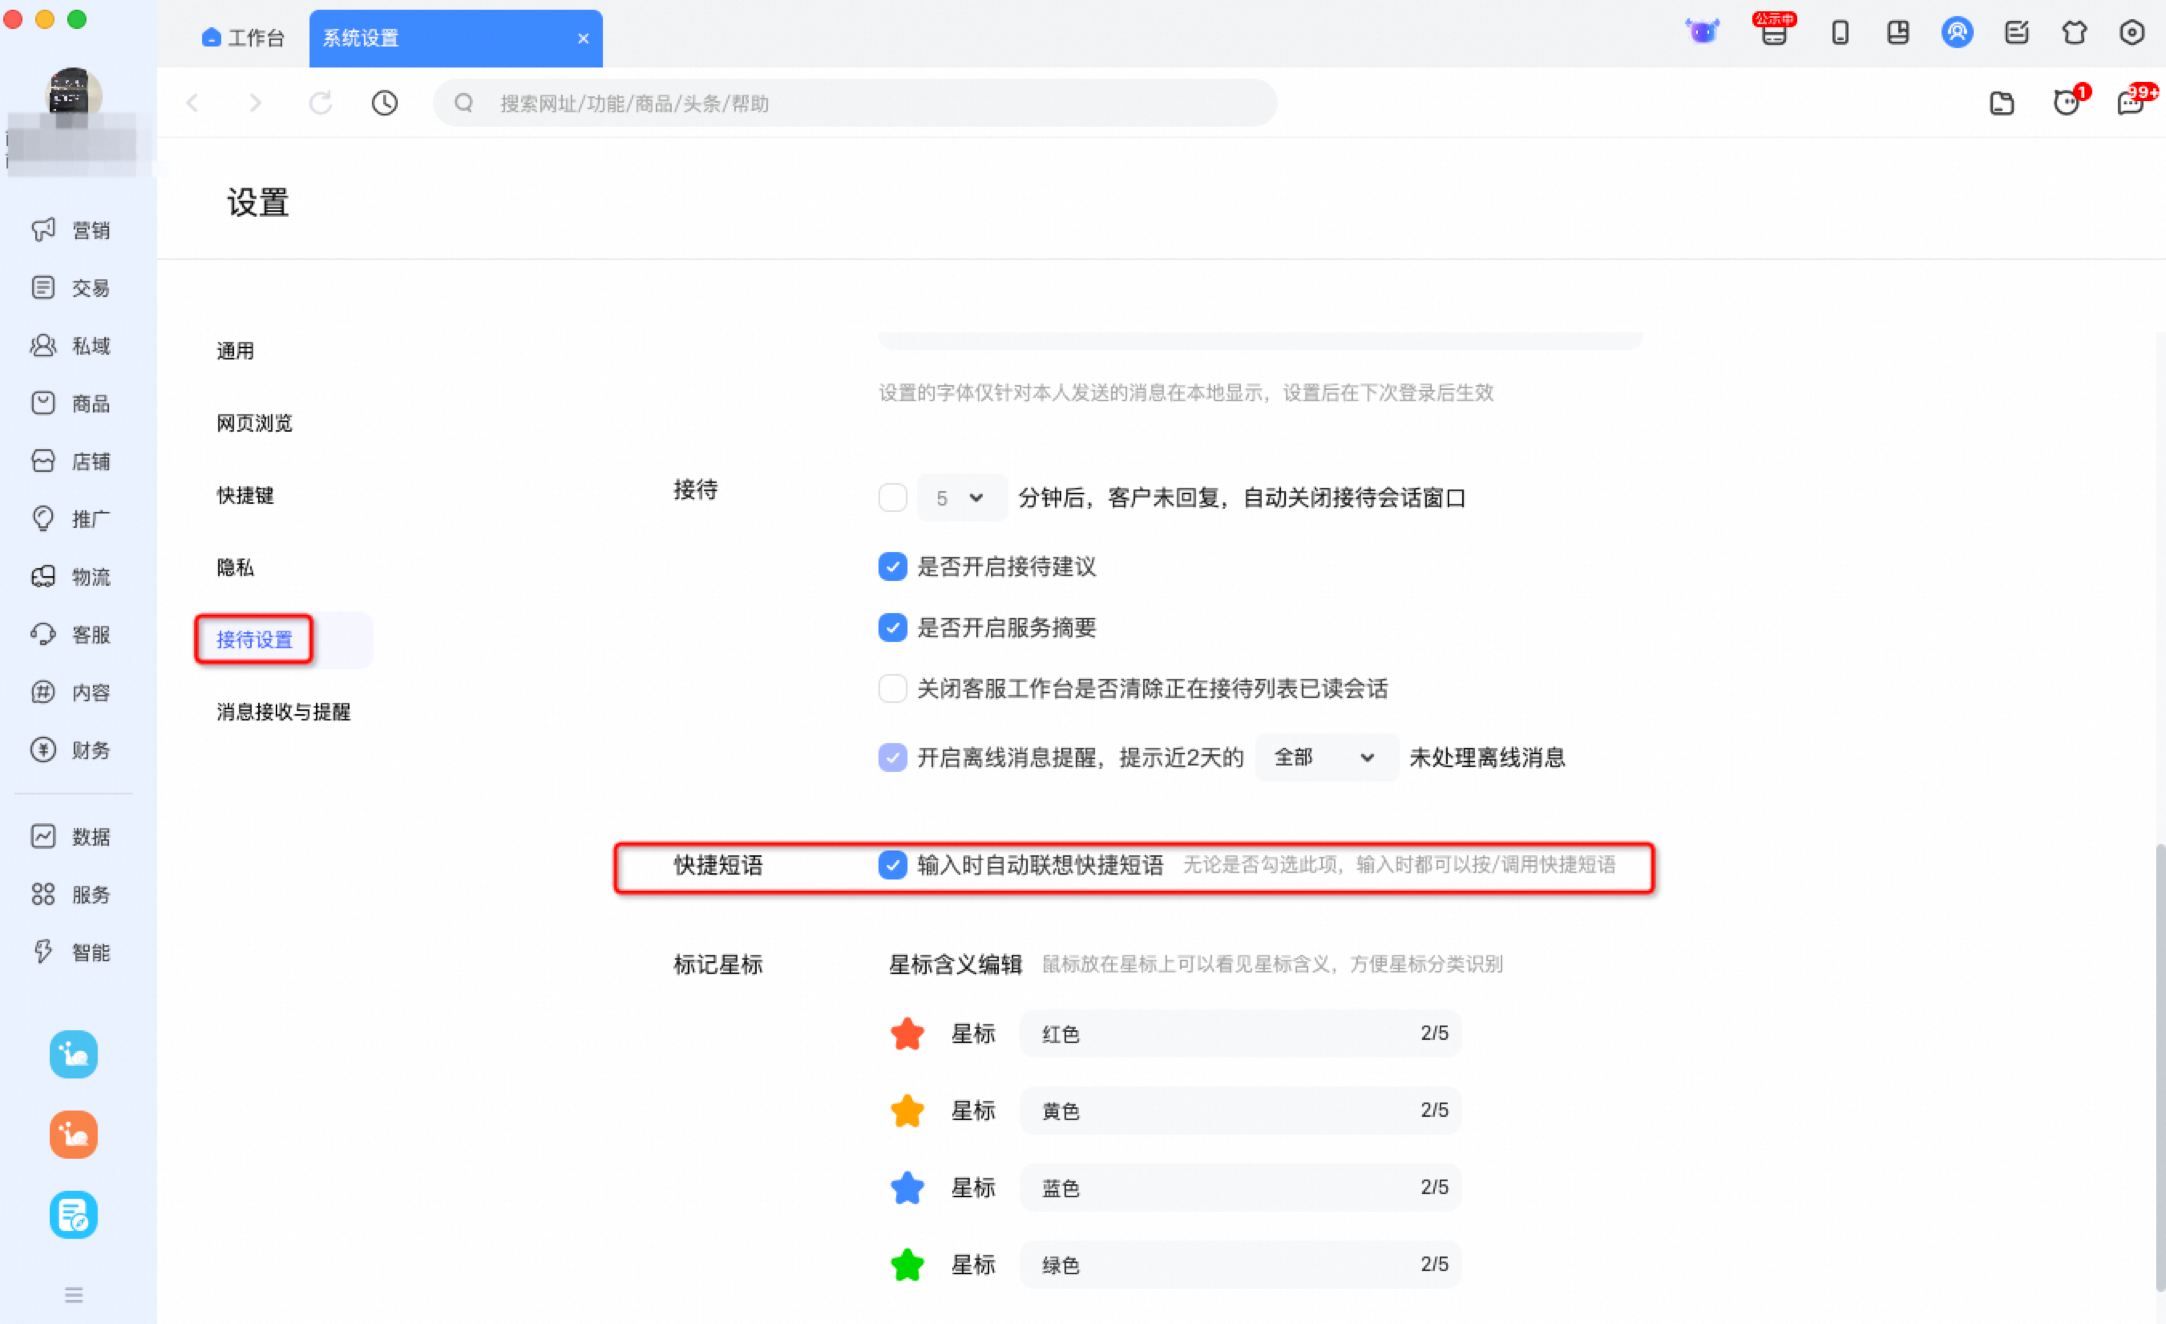Screen dimensions: 2166x1324
Task: Click the user avatar in sidebar
Action: coord(73,95)
